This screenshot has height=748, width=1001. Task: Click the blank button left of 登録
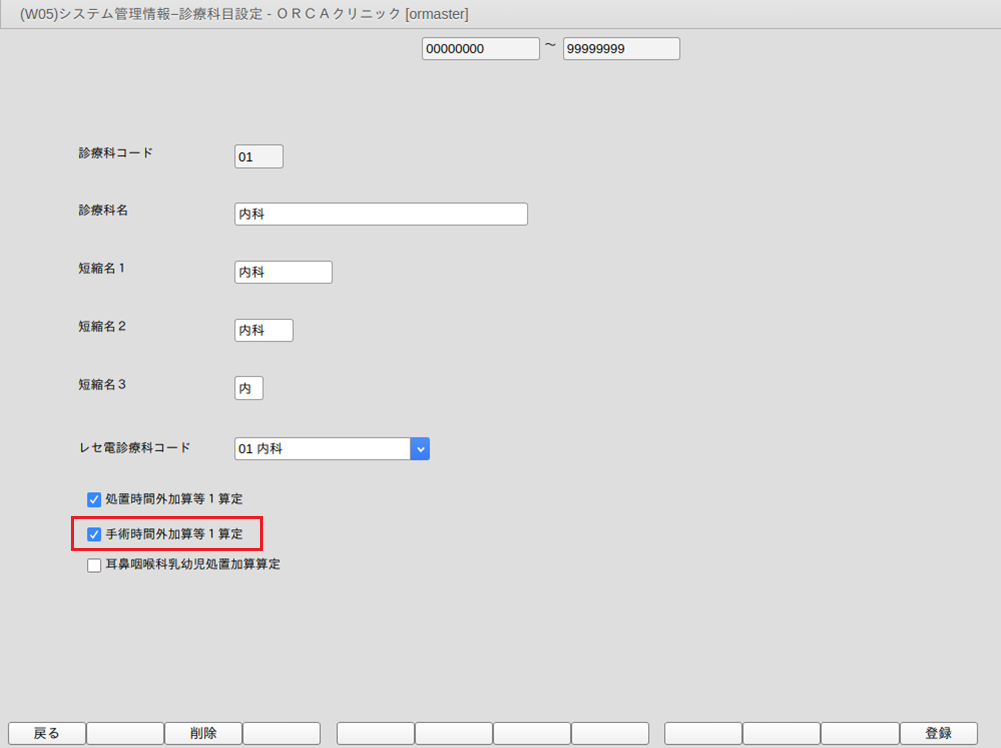click(860, 733)
